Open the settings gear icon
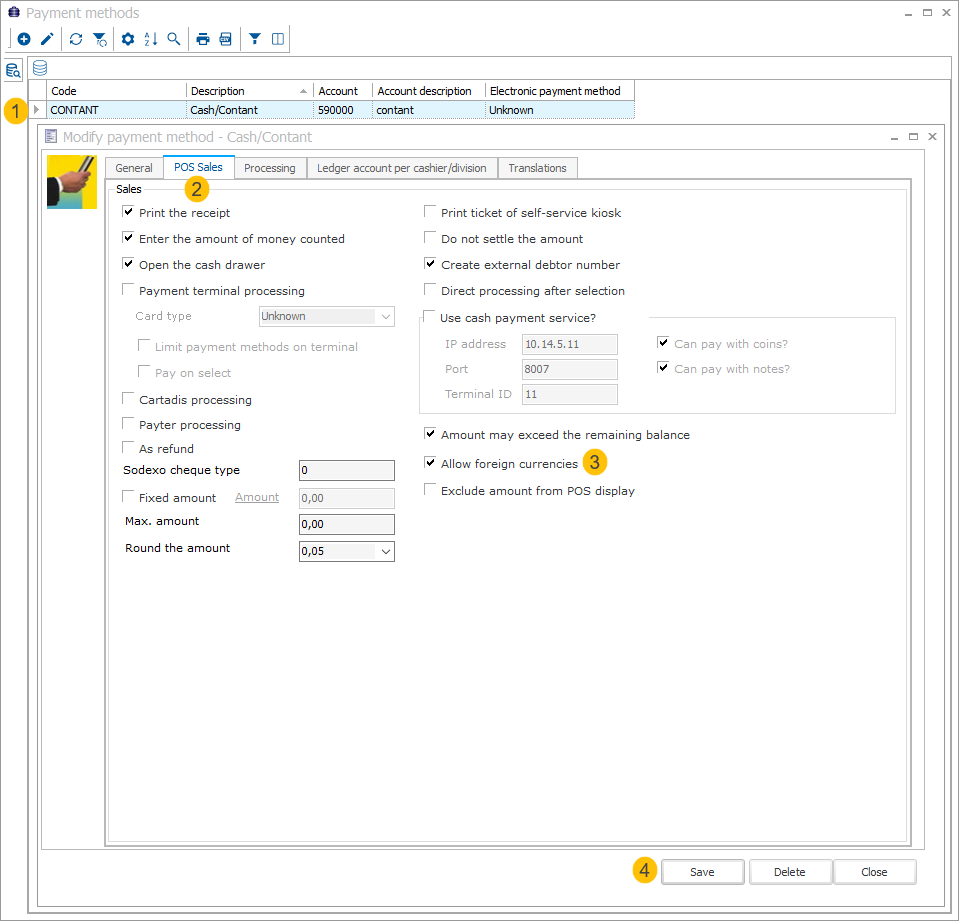This screenshot has width=959, height=921. pyautogui.click(x=128, y=39)
